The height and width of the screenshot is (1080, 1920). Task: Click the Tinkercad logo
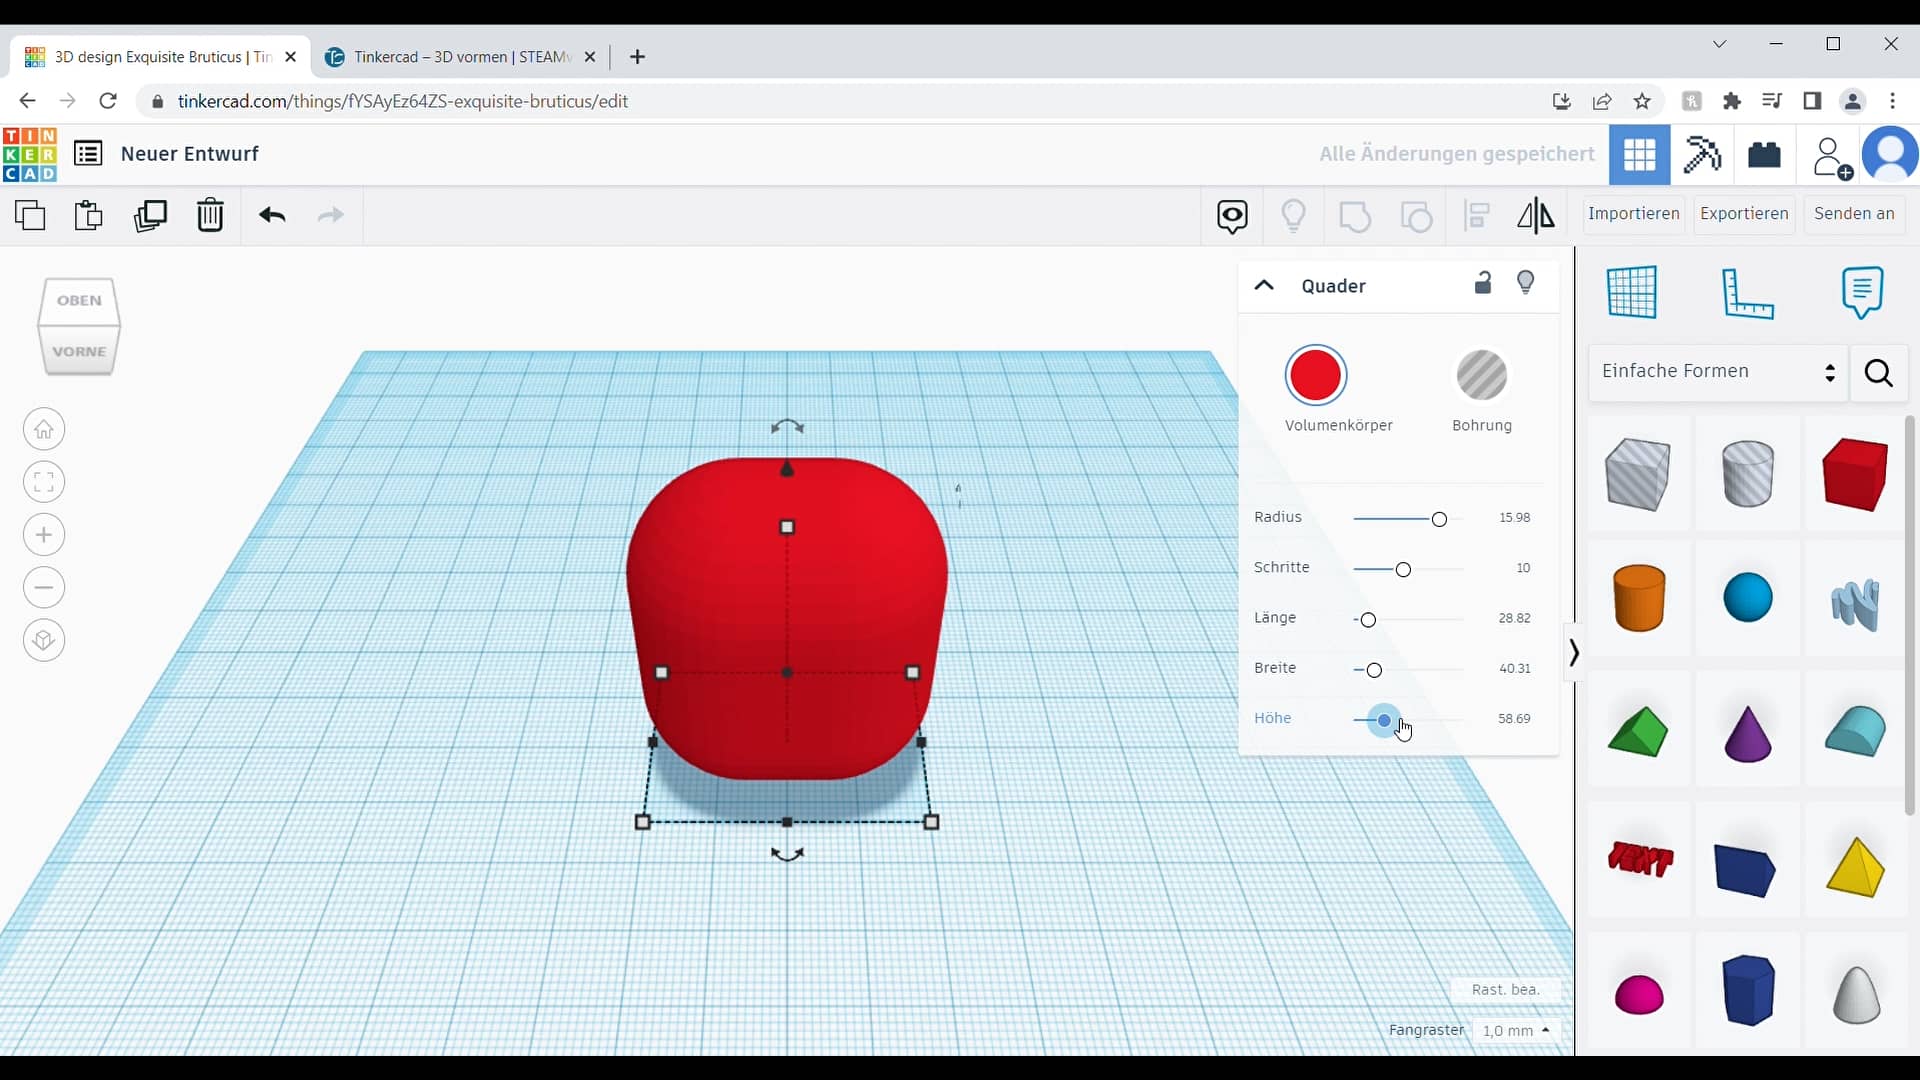[x=30, y=155]
